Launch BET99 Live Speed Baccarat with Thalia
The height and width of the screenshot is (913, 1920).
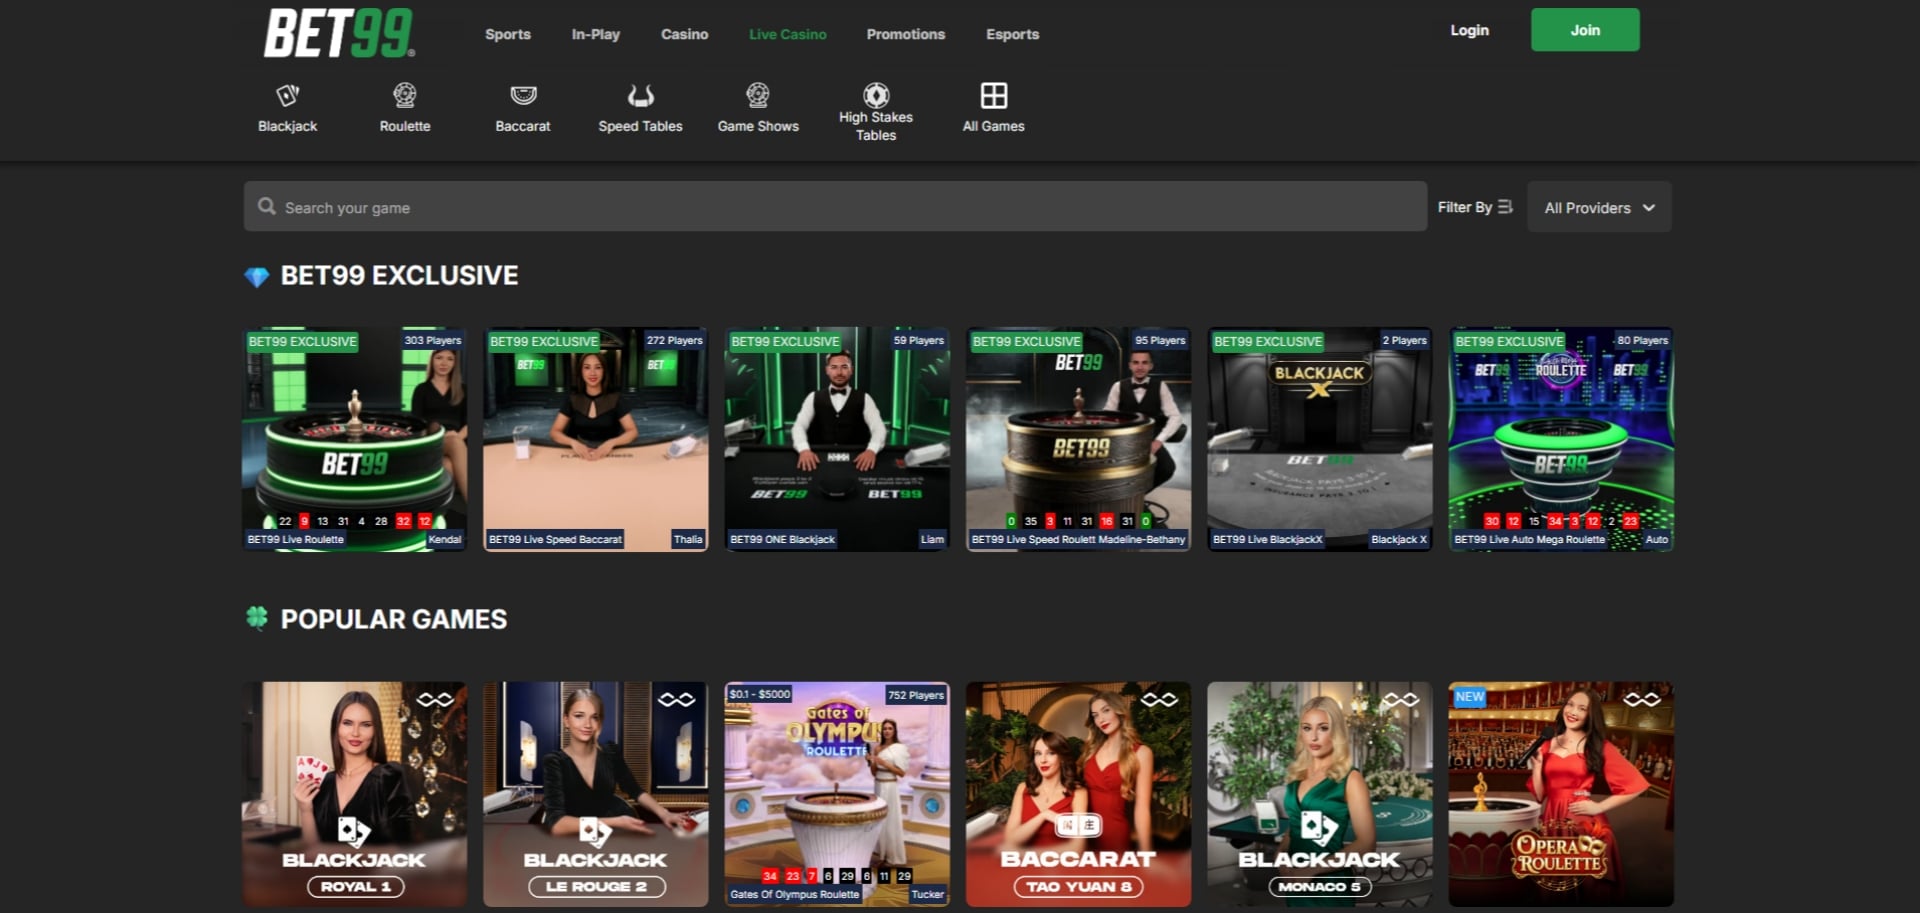tap(596, 440)
